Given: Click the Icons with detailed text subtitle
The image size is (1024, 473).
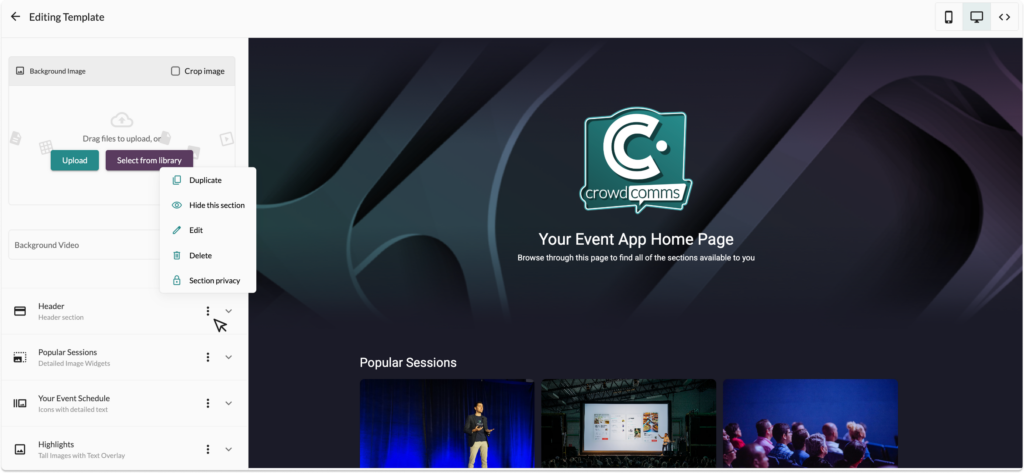Looking at the screenshot, I should 73,410.
